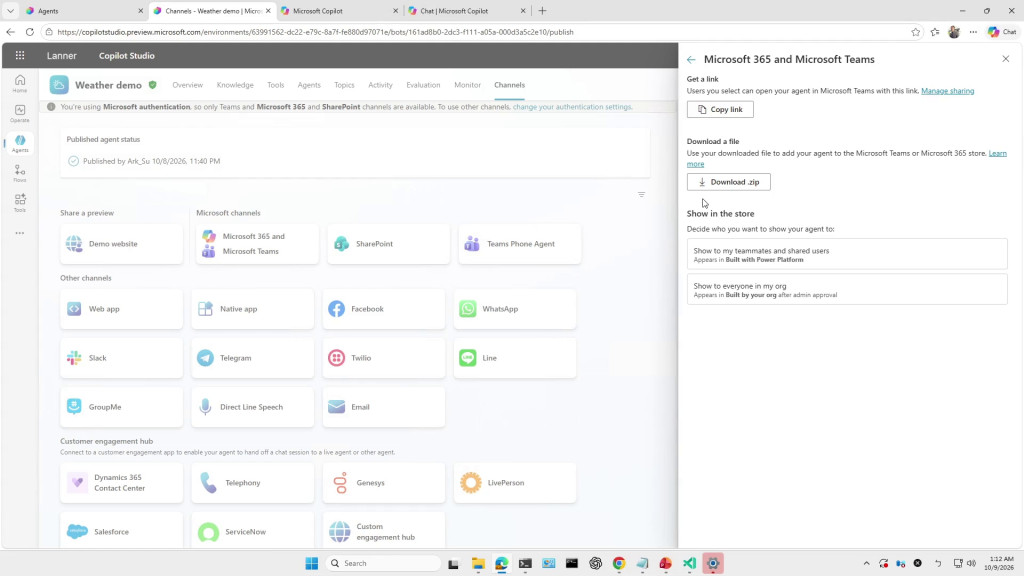Open the Email channel tile

tap(384, 407)
